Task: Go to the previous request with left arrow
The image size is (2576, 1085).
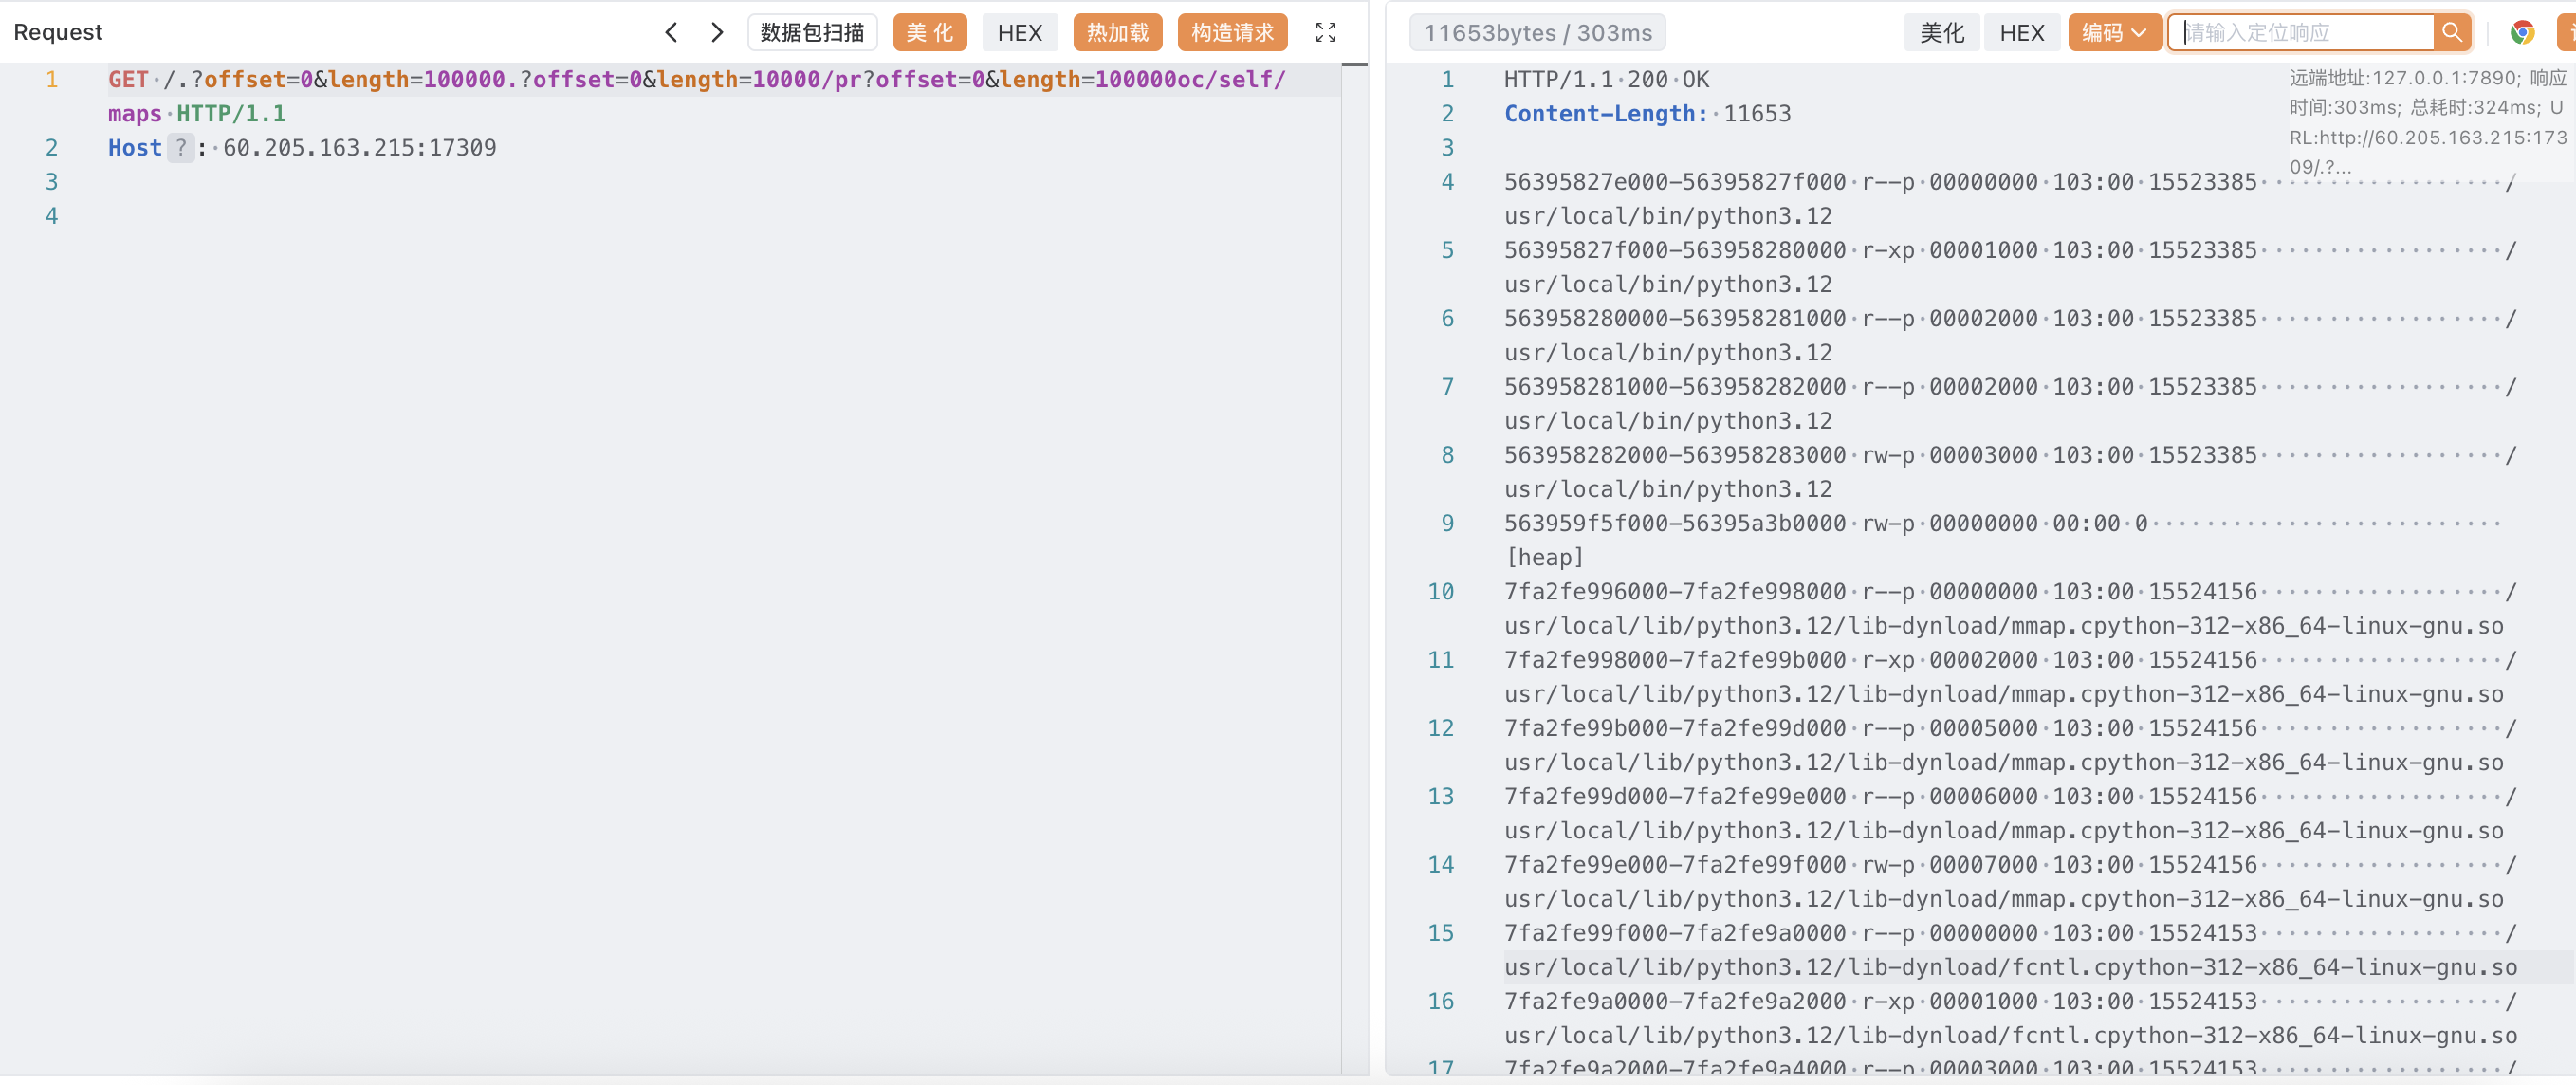Action: click(671, 33)
